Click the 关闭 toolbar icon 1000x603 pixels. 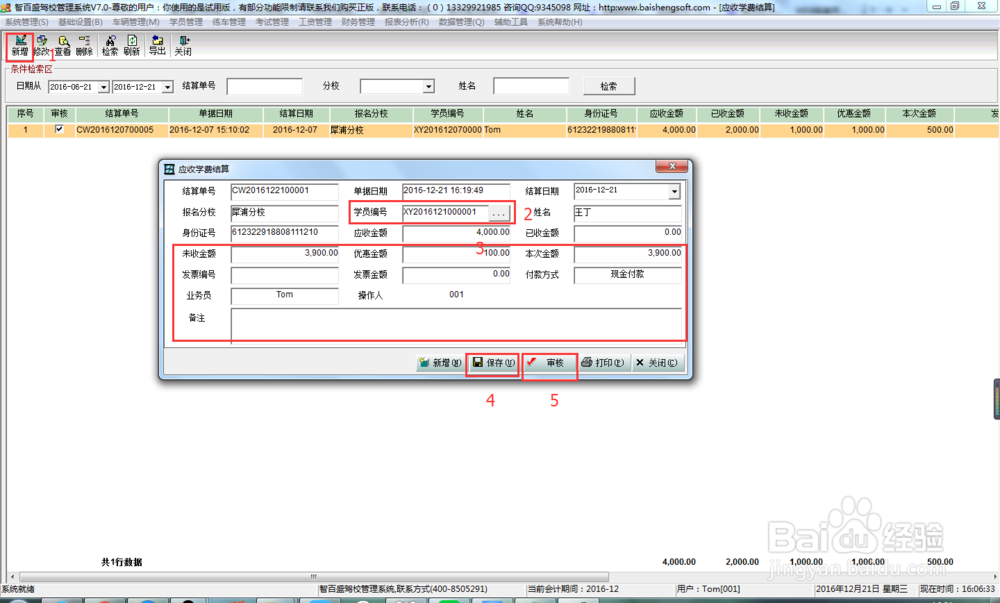coord(183,45)
